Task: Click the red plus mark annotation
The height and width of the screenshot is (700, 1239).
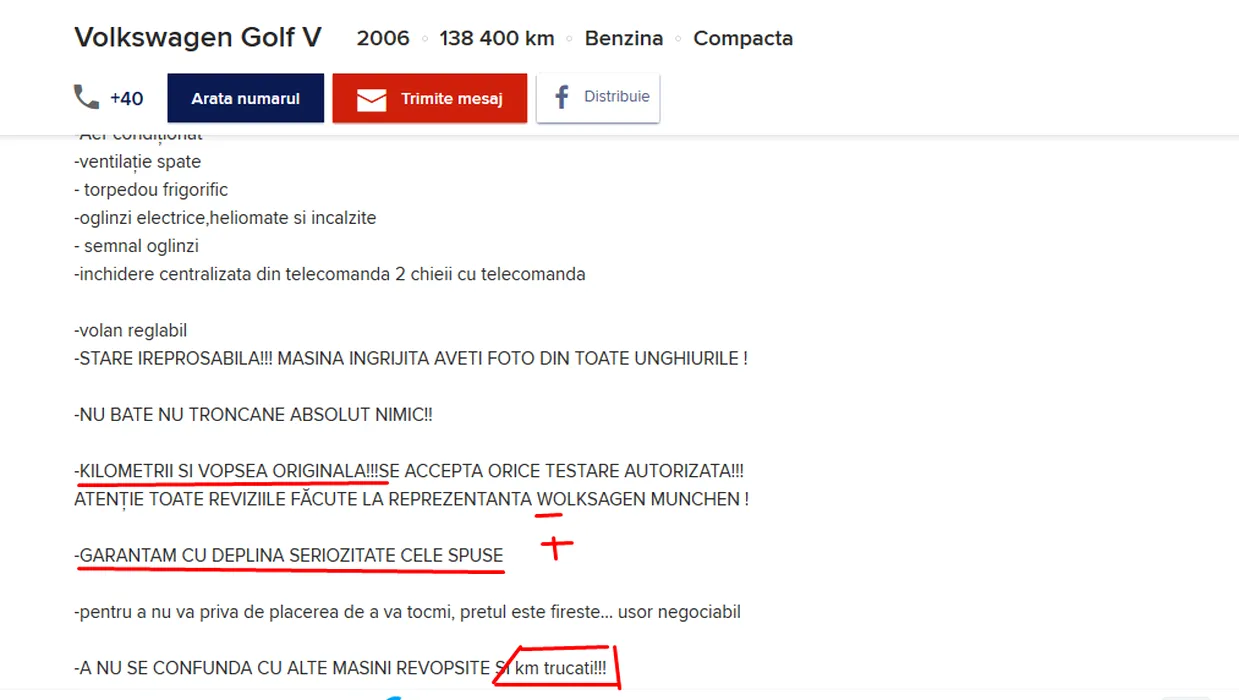Action: tap(557, 546)
